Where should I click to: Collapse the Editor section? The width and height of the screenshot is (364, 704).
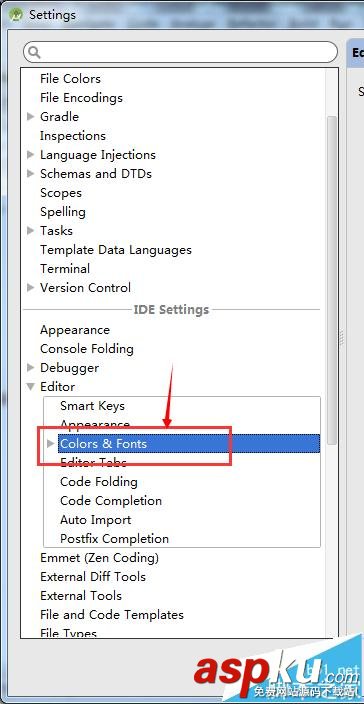[31, 387]
